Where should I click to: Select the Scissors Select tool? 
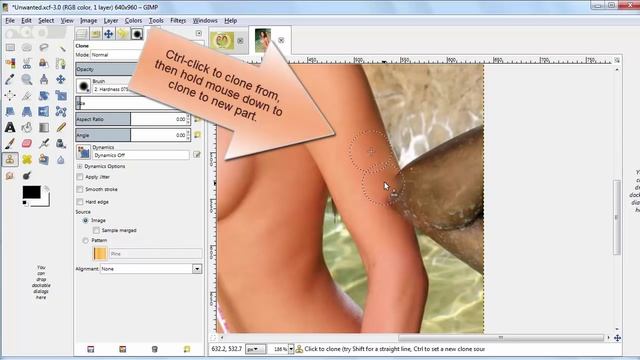27,64
